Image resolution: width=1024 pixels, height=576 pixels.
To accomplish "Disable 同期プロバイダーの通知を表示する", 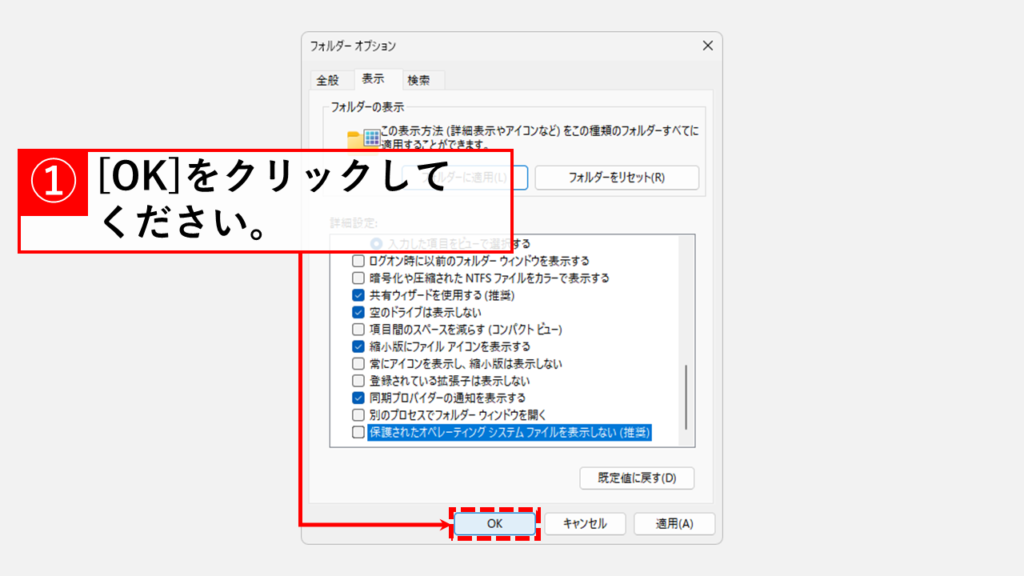I will (359, 398).
